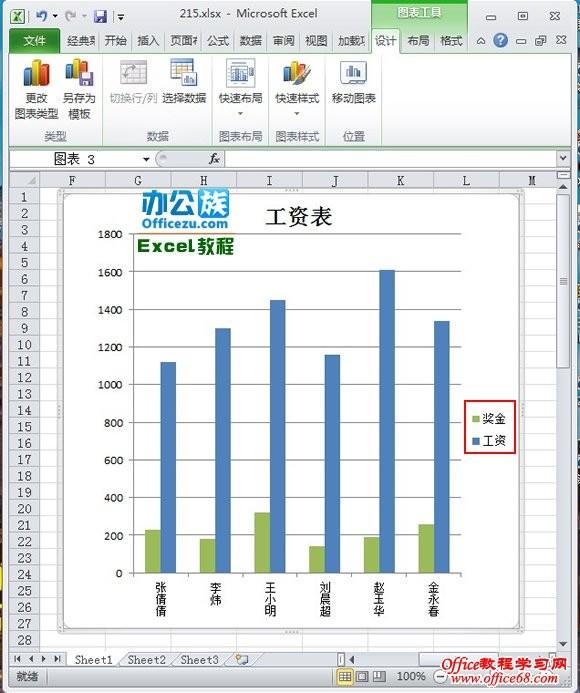Viewport: 580px width, 693px height.
Task: Click the Move Chart (移动图表) icon
Action: tap(354, 82)
